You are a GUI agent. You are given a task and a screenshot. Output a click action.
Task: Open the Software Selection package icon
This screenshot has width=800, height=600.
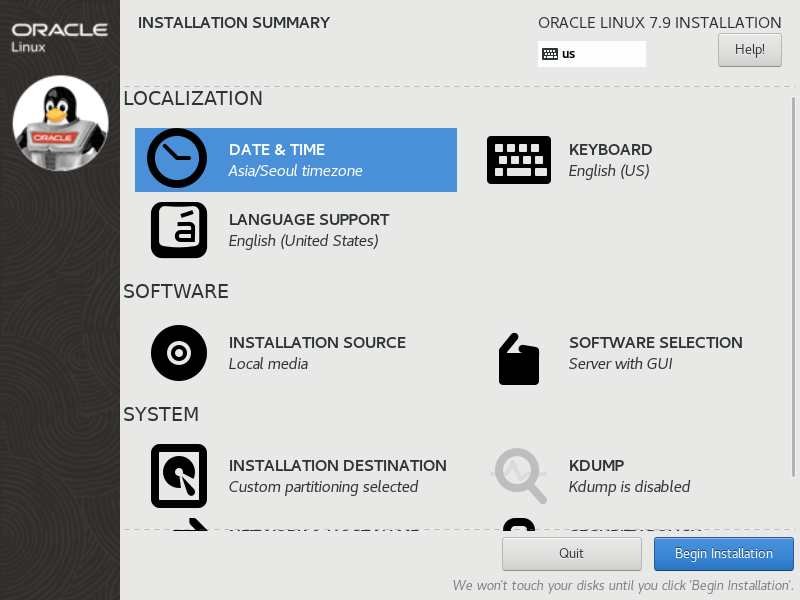[x=519, y=359]
